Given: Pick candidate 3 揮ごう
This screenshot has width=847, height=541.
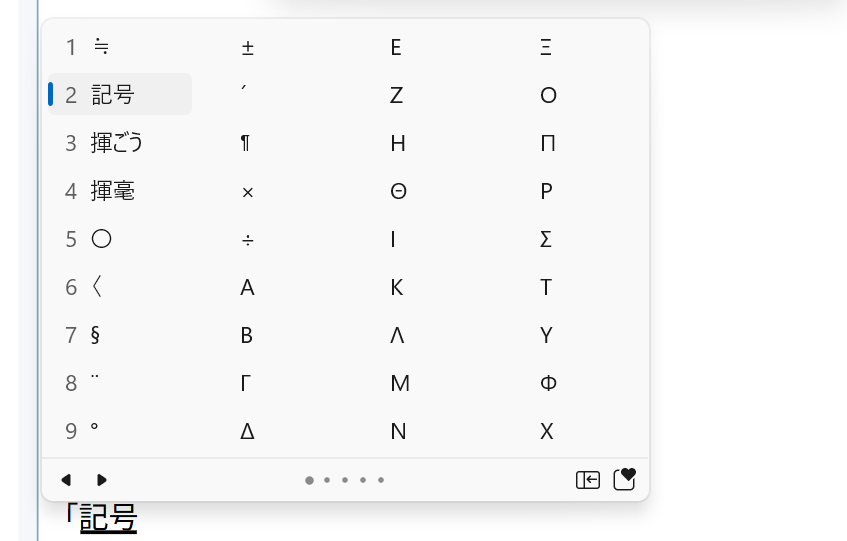Looking at the screenshot, I should 117,143.
